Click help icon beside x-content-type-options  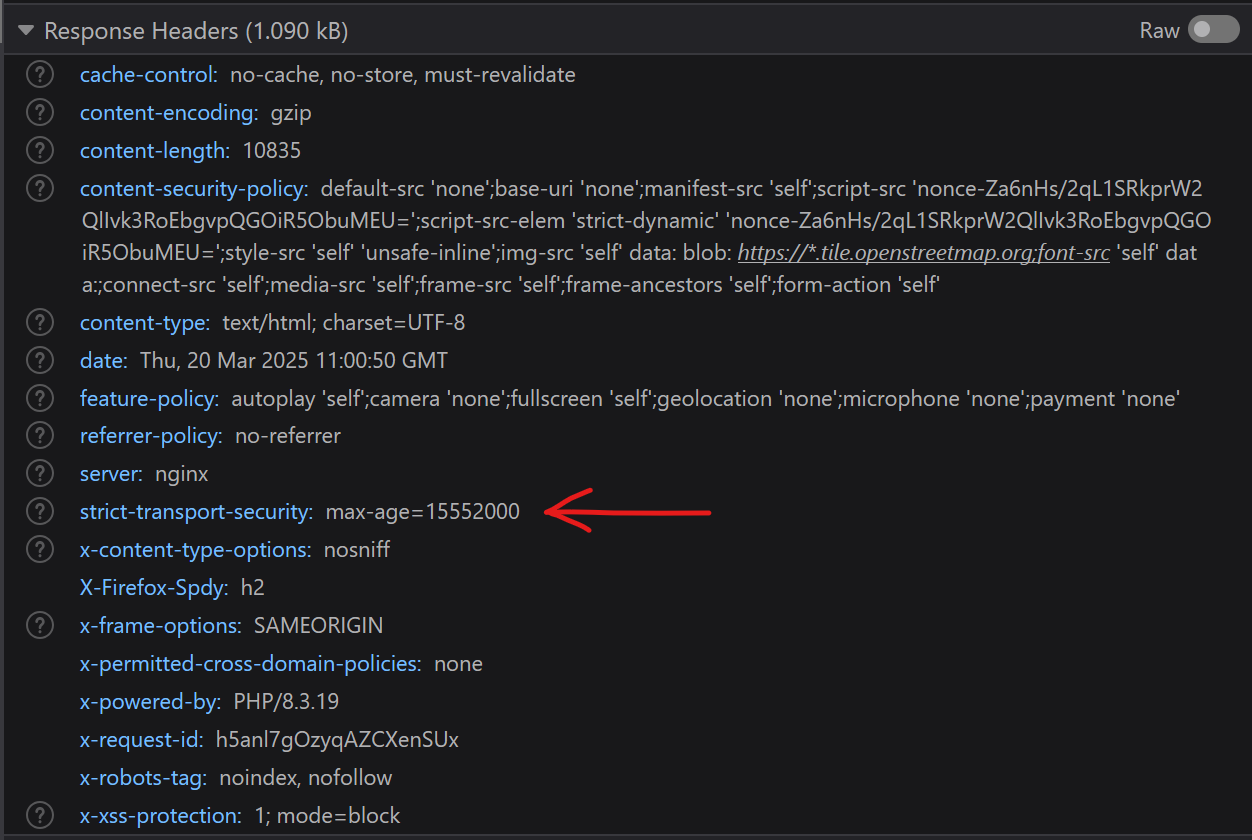tap(39, 550)
